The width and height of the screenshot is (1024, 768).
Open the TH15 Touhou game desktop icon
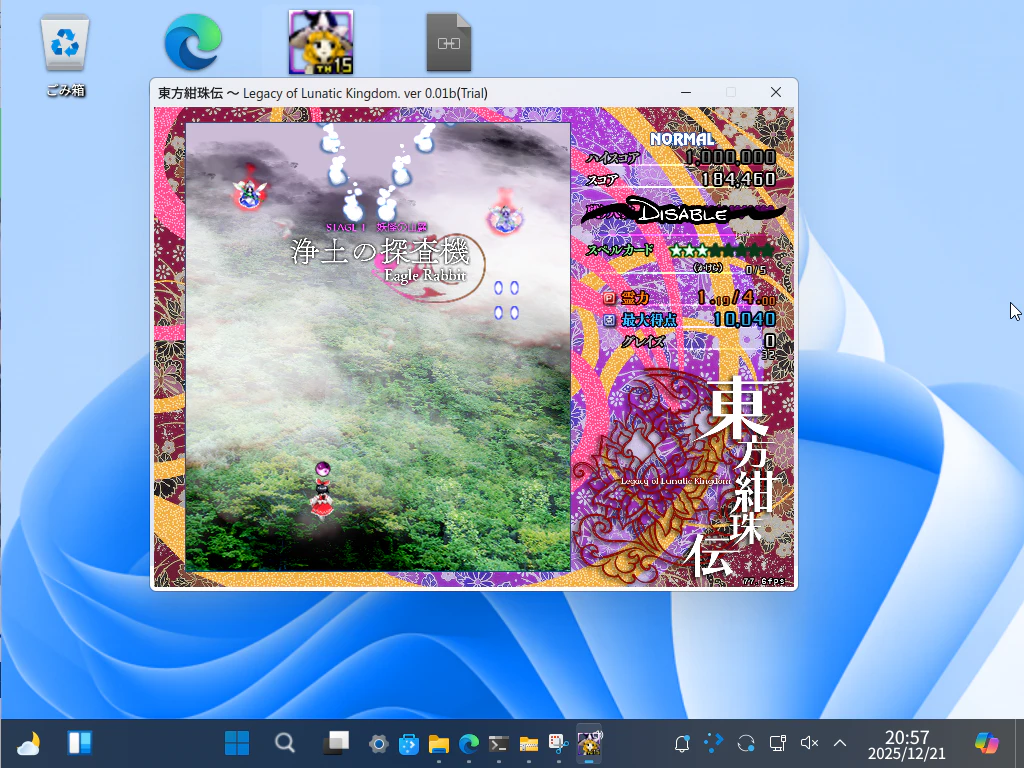pos(321,42)
